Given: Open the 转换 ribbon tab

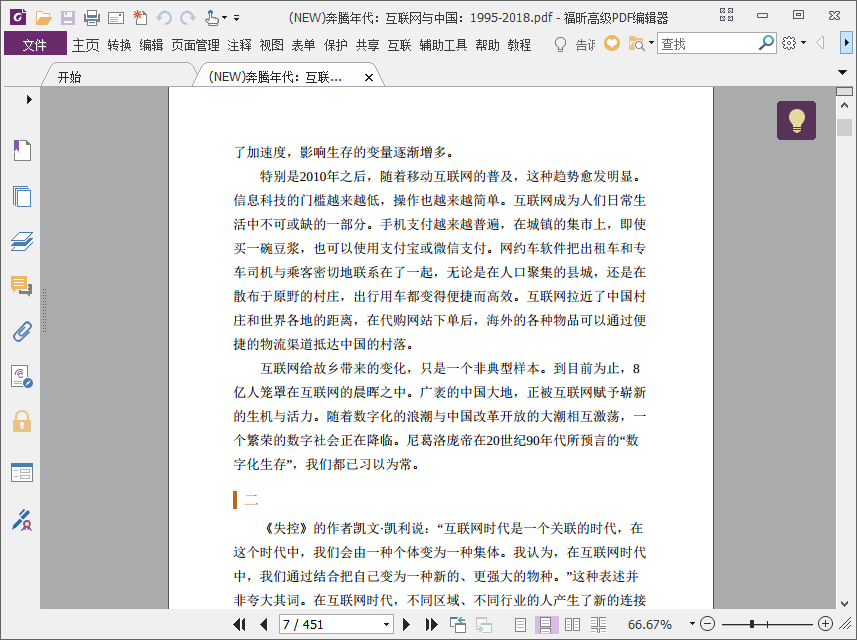Looking at the screenshot, I should click(x=119, y=45).
